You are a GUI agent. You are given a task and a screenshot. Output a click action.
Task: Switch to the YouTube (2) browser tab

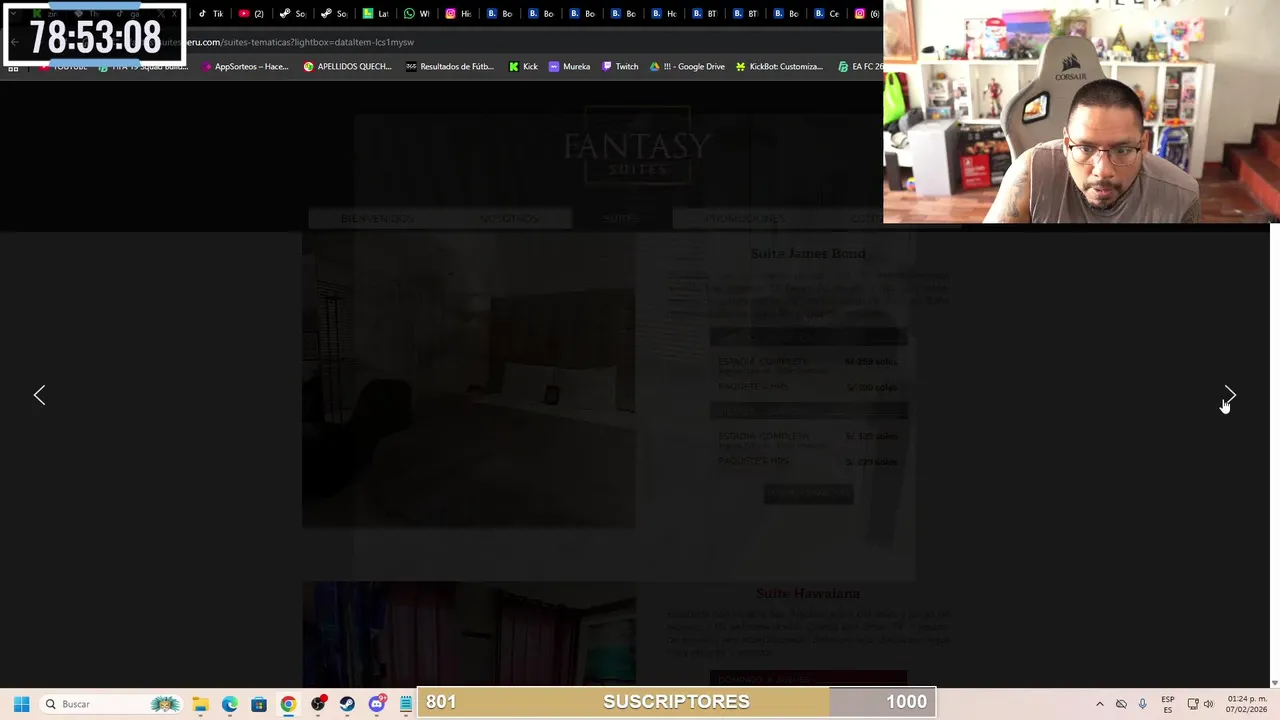click(x=251, y=14)
